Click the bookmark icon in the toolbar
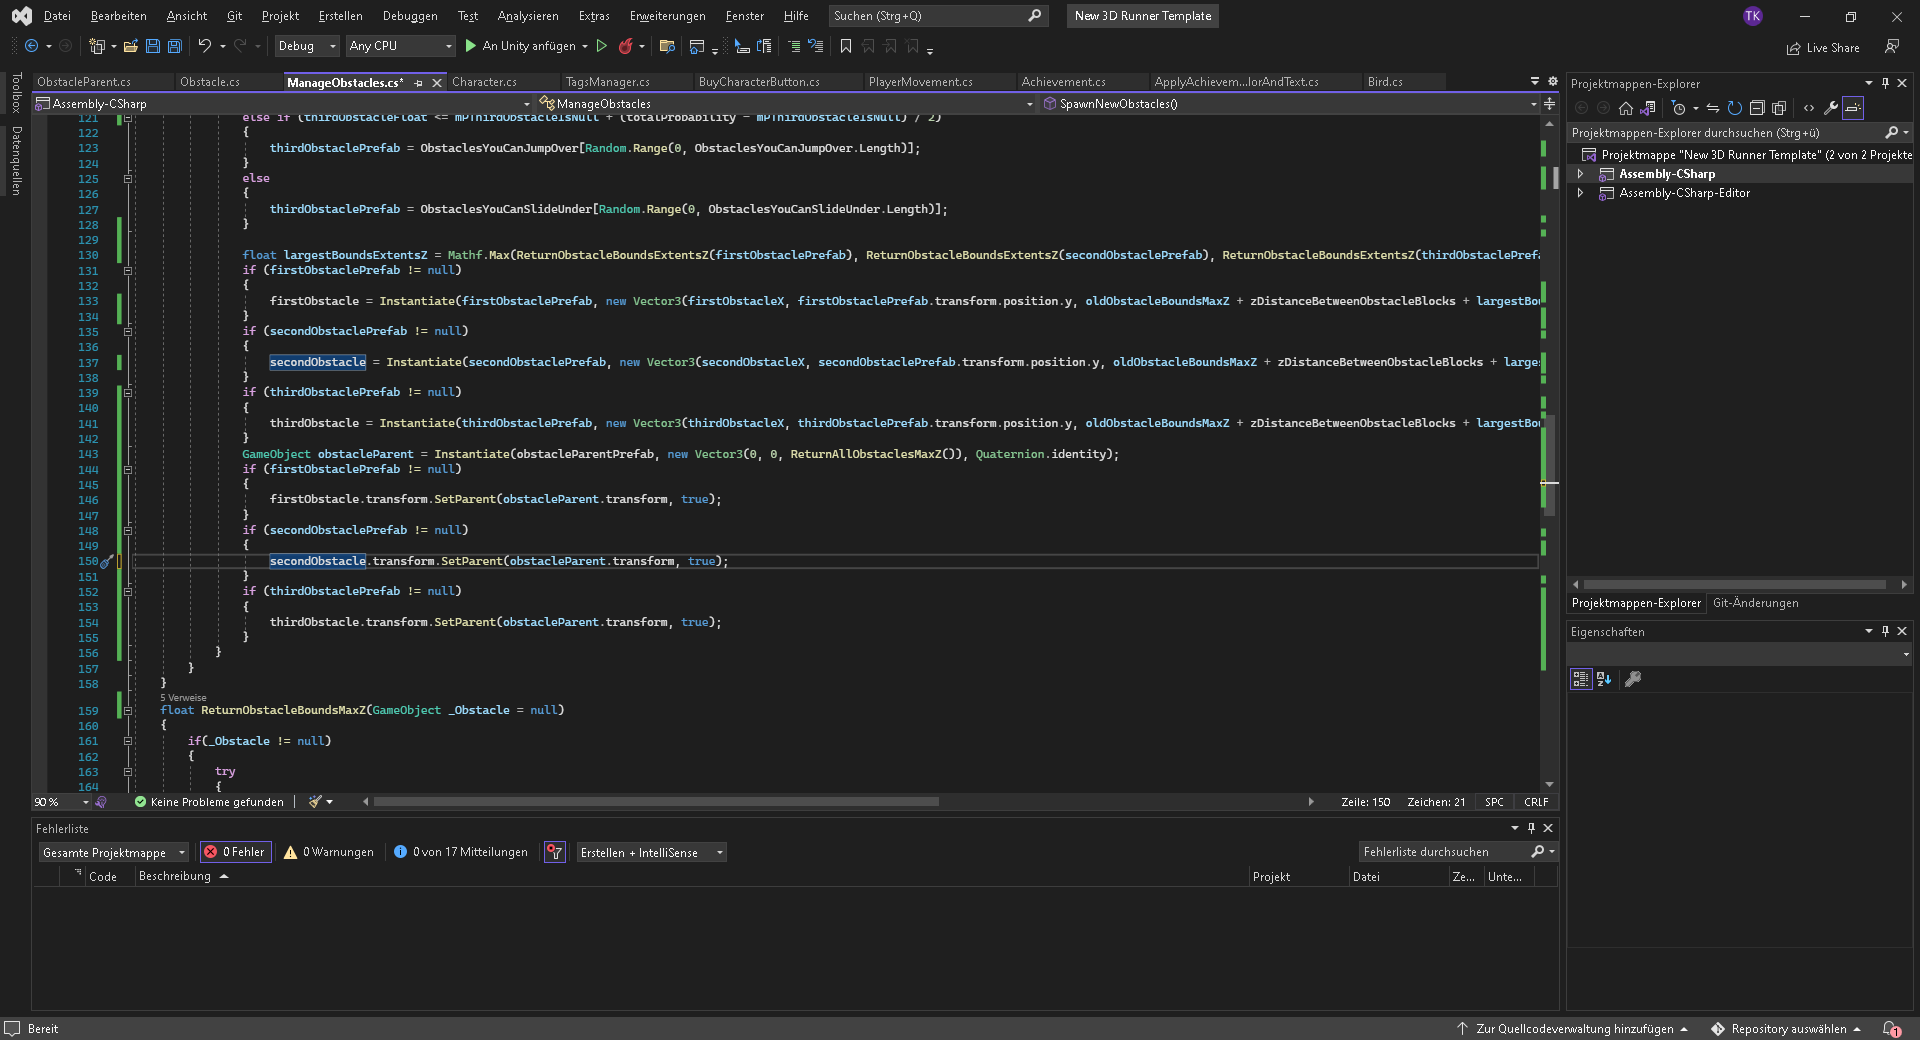The height and width of the screenshot is (1040, 1920). pyautogui.click(x=845, y=46)
